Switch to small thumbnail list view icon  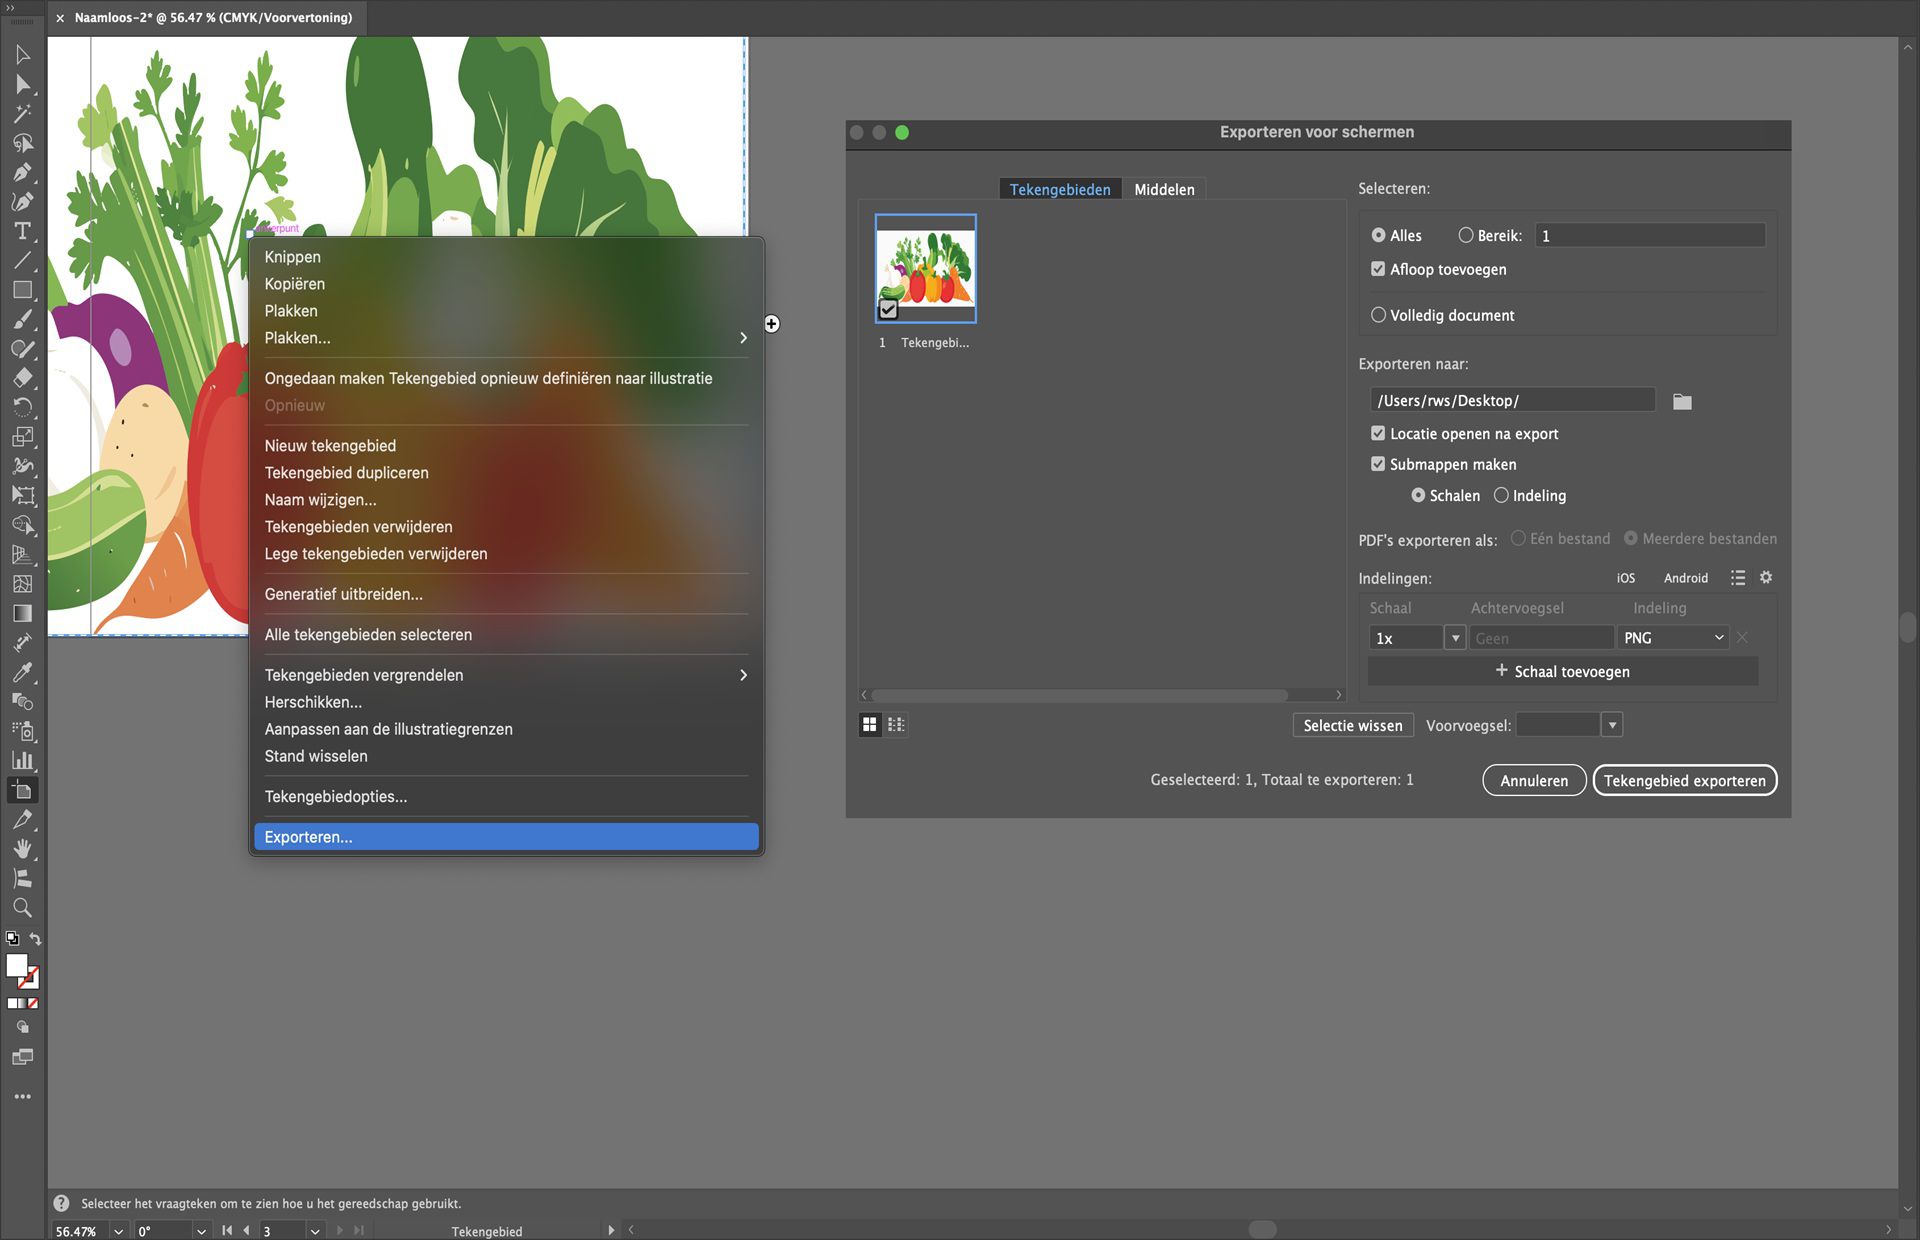[x=896, y=725]
